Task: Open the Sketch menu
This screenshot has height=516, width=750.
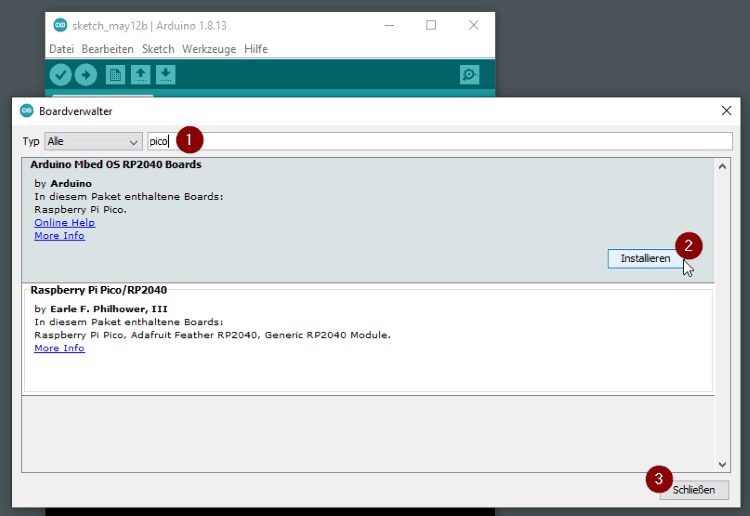Action: coord(158,49)
